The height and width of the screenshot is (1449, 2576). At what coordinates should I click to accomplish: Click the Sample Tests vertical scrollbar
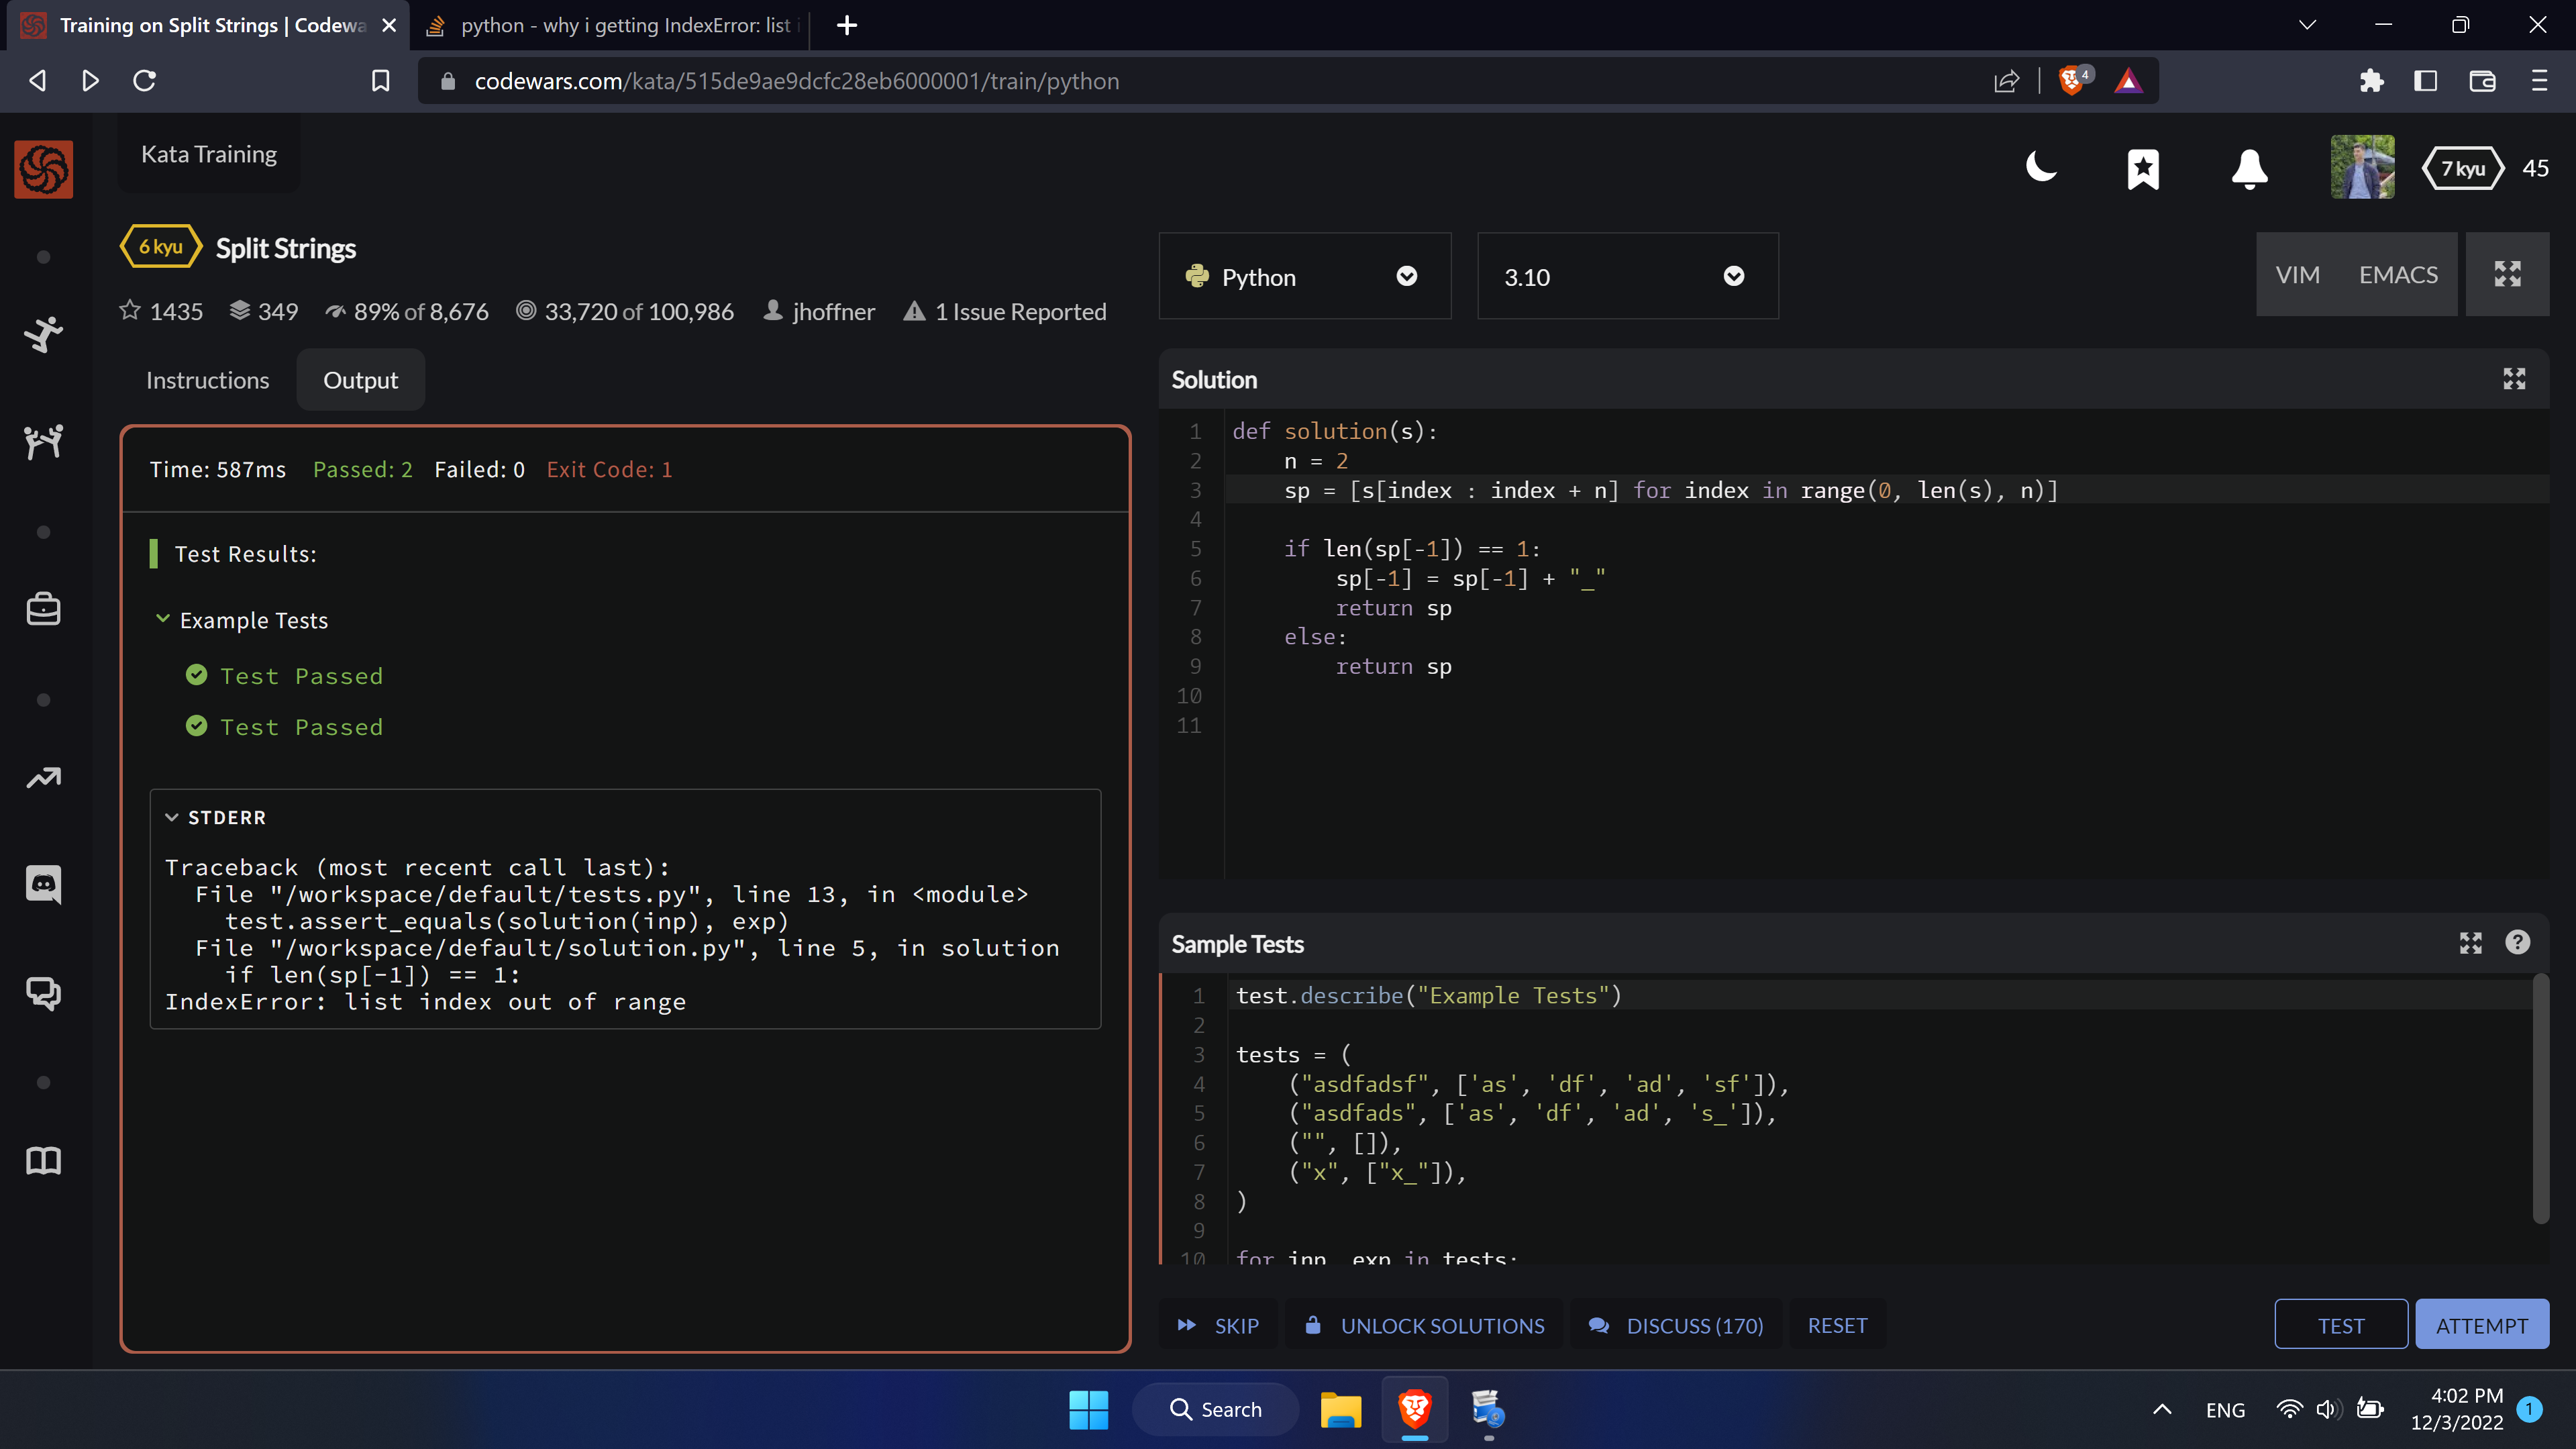pos(2540,1099)
